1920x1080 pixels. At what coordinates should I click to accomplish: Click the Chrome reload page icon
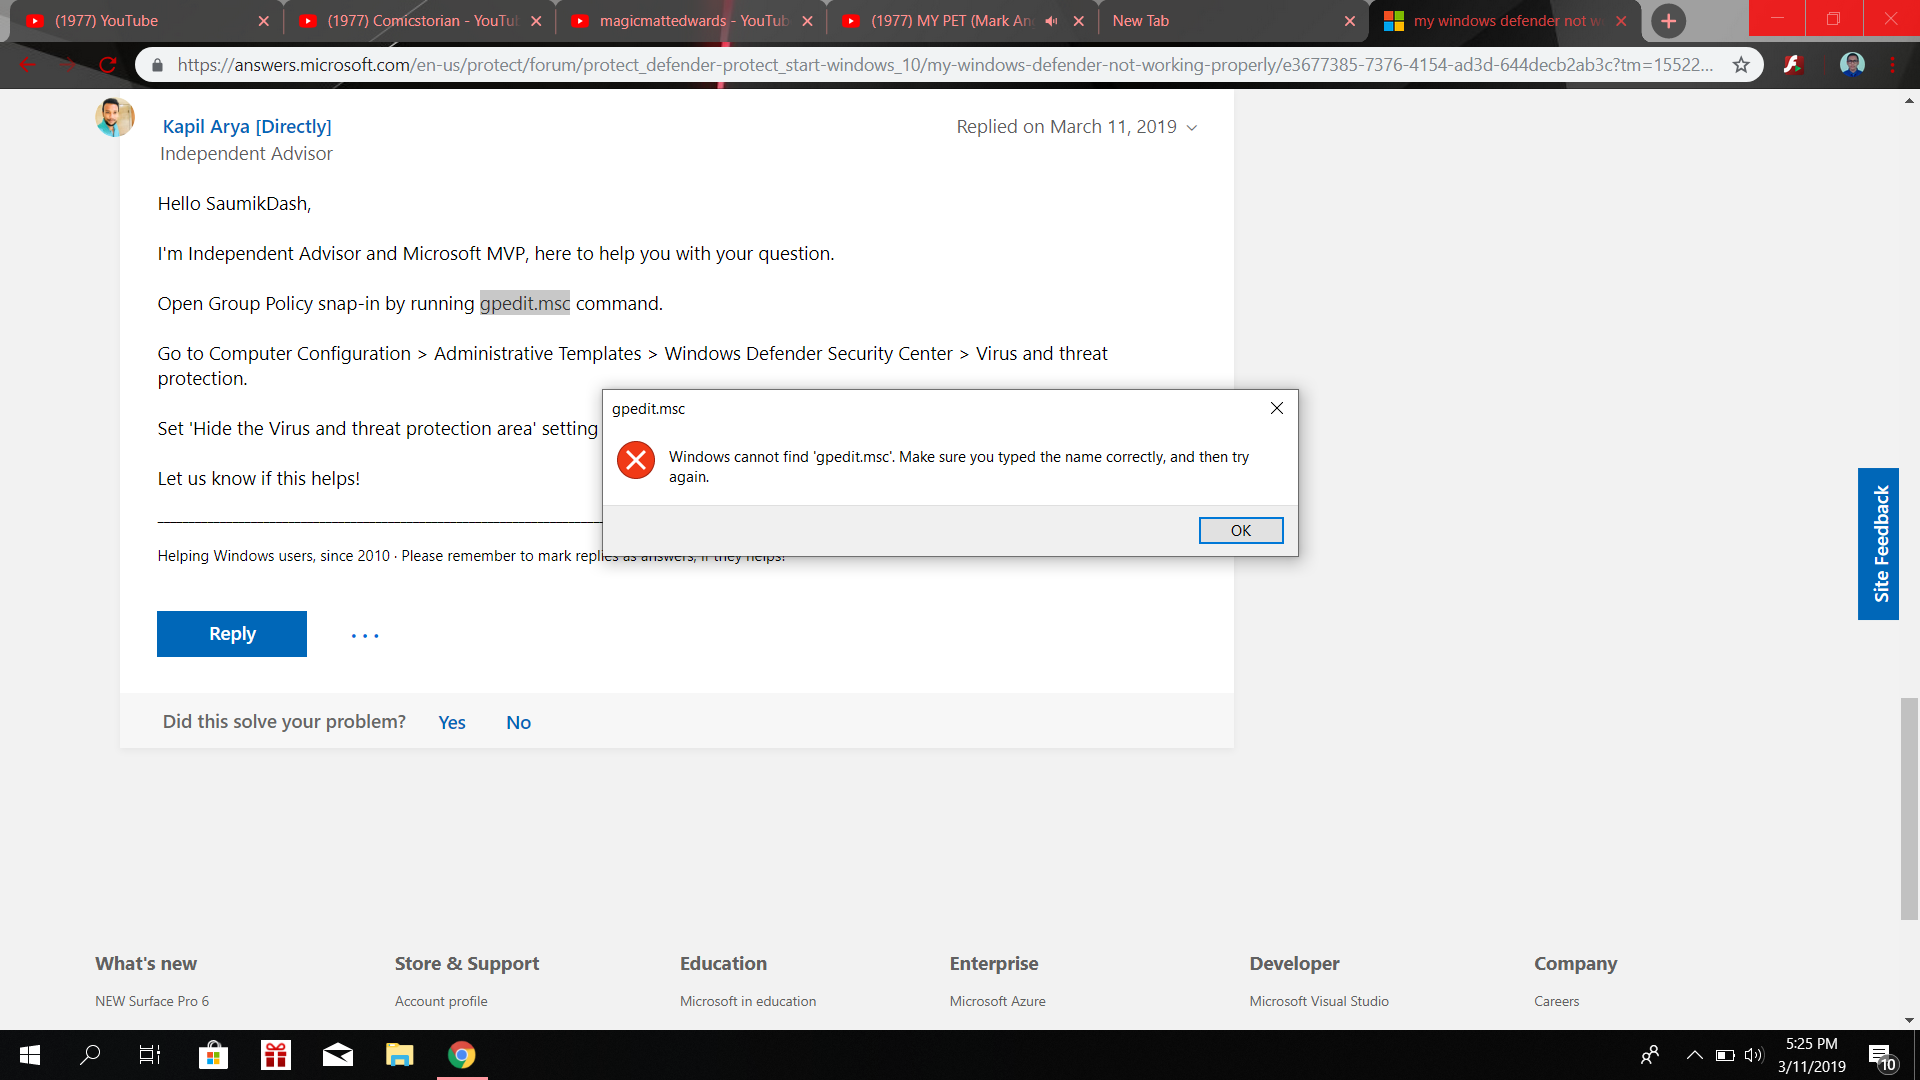pos(108,65)
